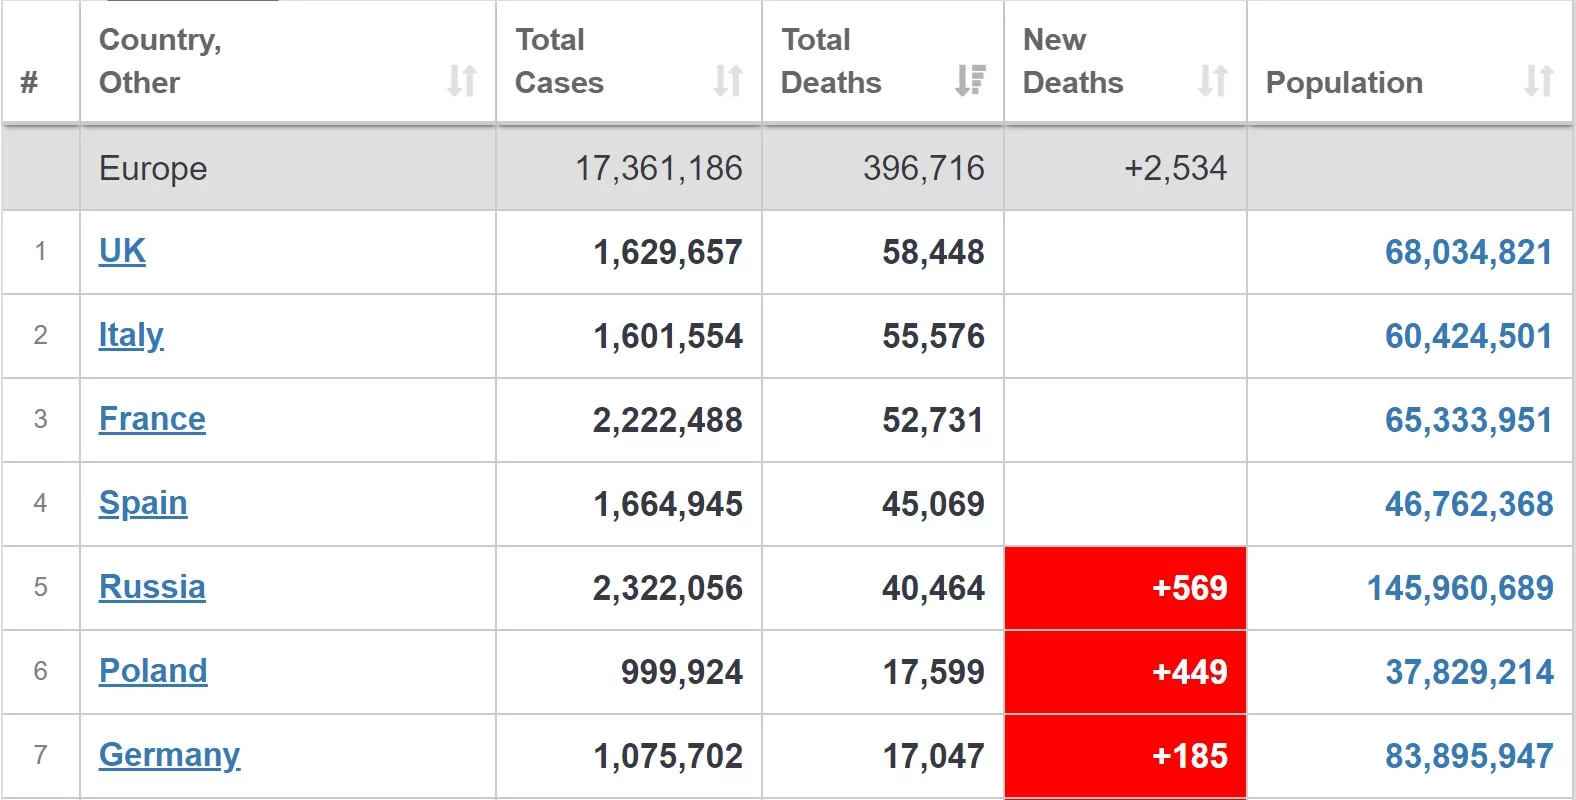Click rank number 4 in Spain row
1576x800 pixels.
coord(40,503)
